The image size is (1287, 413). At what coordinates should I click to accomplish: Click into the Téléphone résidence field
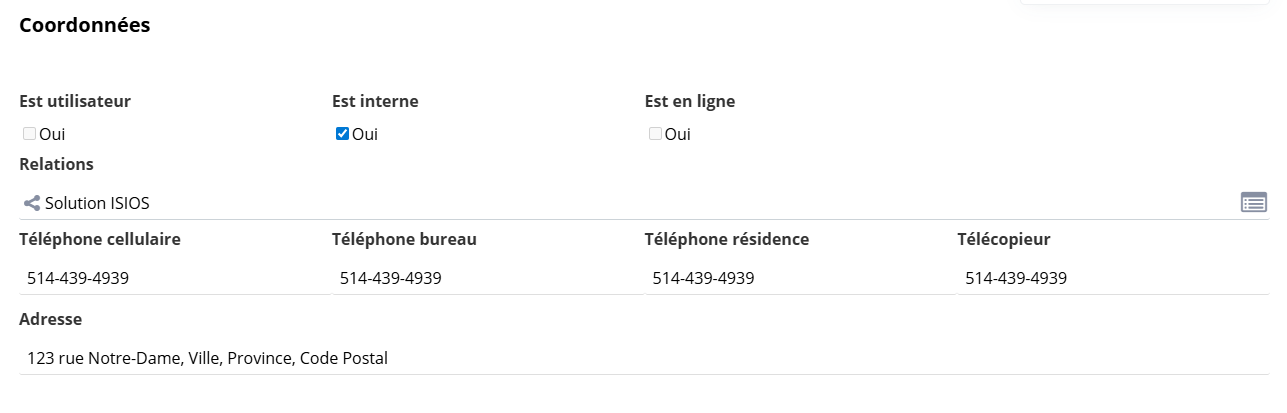pos(800,278)
